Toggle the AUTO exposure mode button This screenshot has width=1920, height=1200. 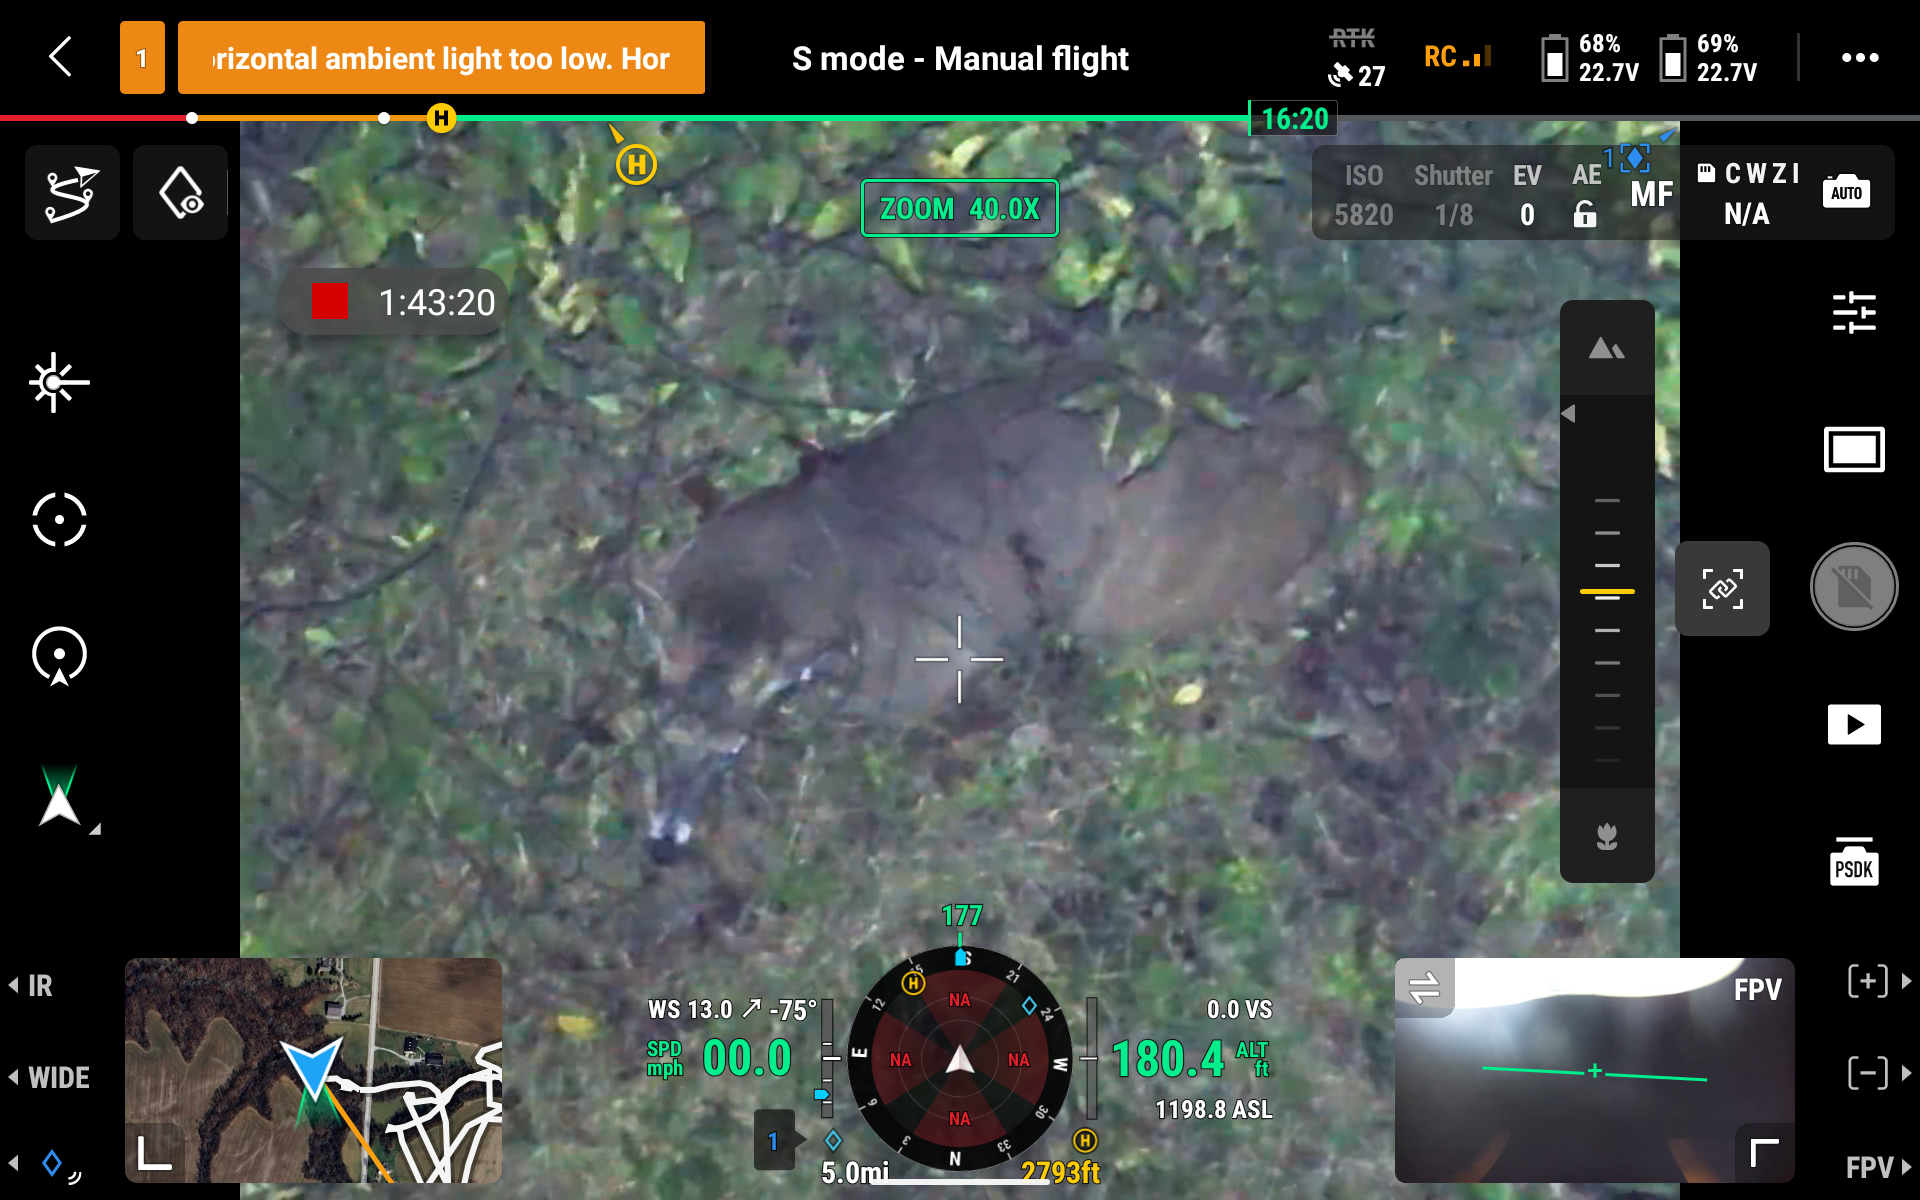click(x=1846, y=192)
